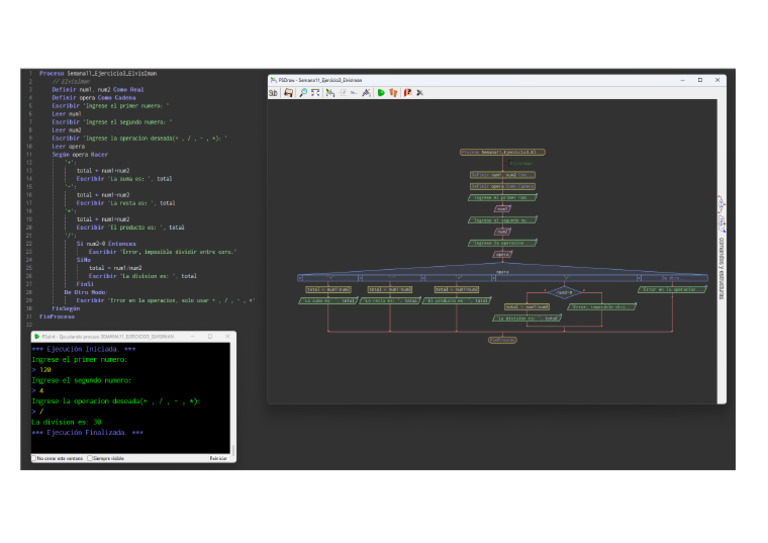
Task: Click the greyed box icon in PSDraw toolbar
Action: click(x=342, y=93)
